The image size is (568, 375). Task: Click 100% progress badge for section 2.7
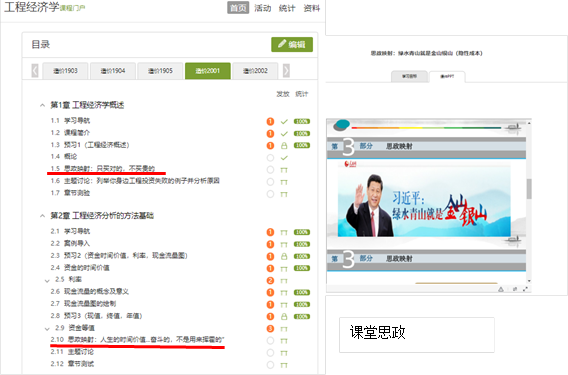[302, 304]
